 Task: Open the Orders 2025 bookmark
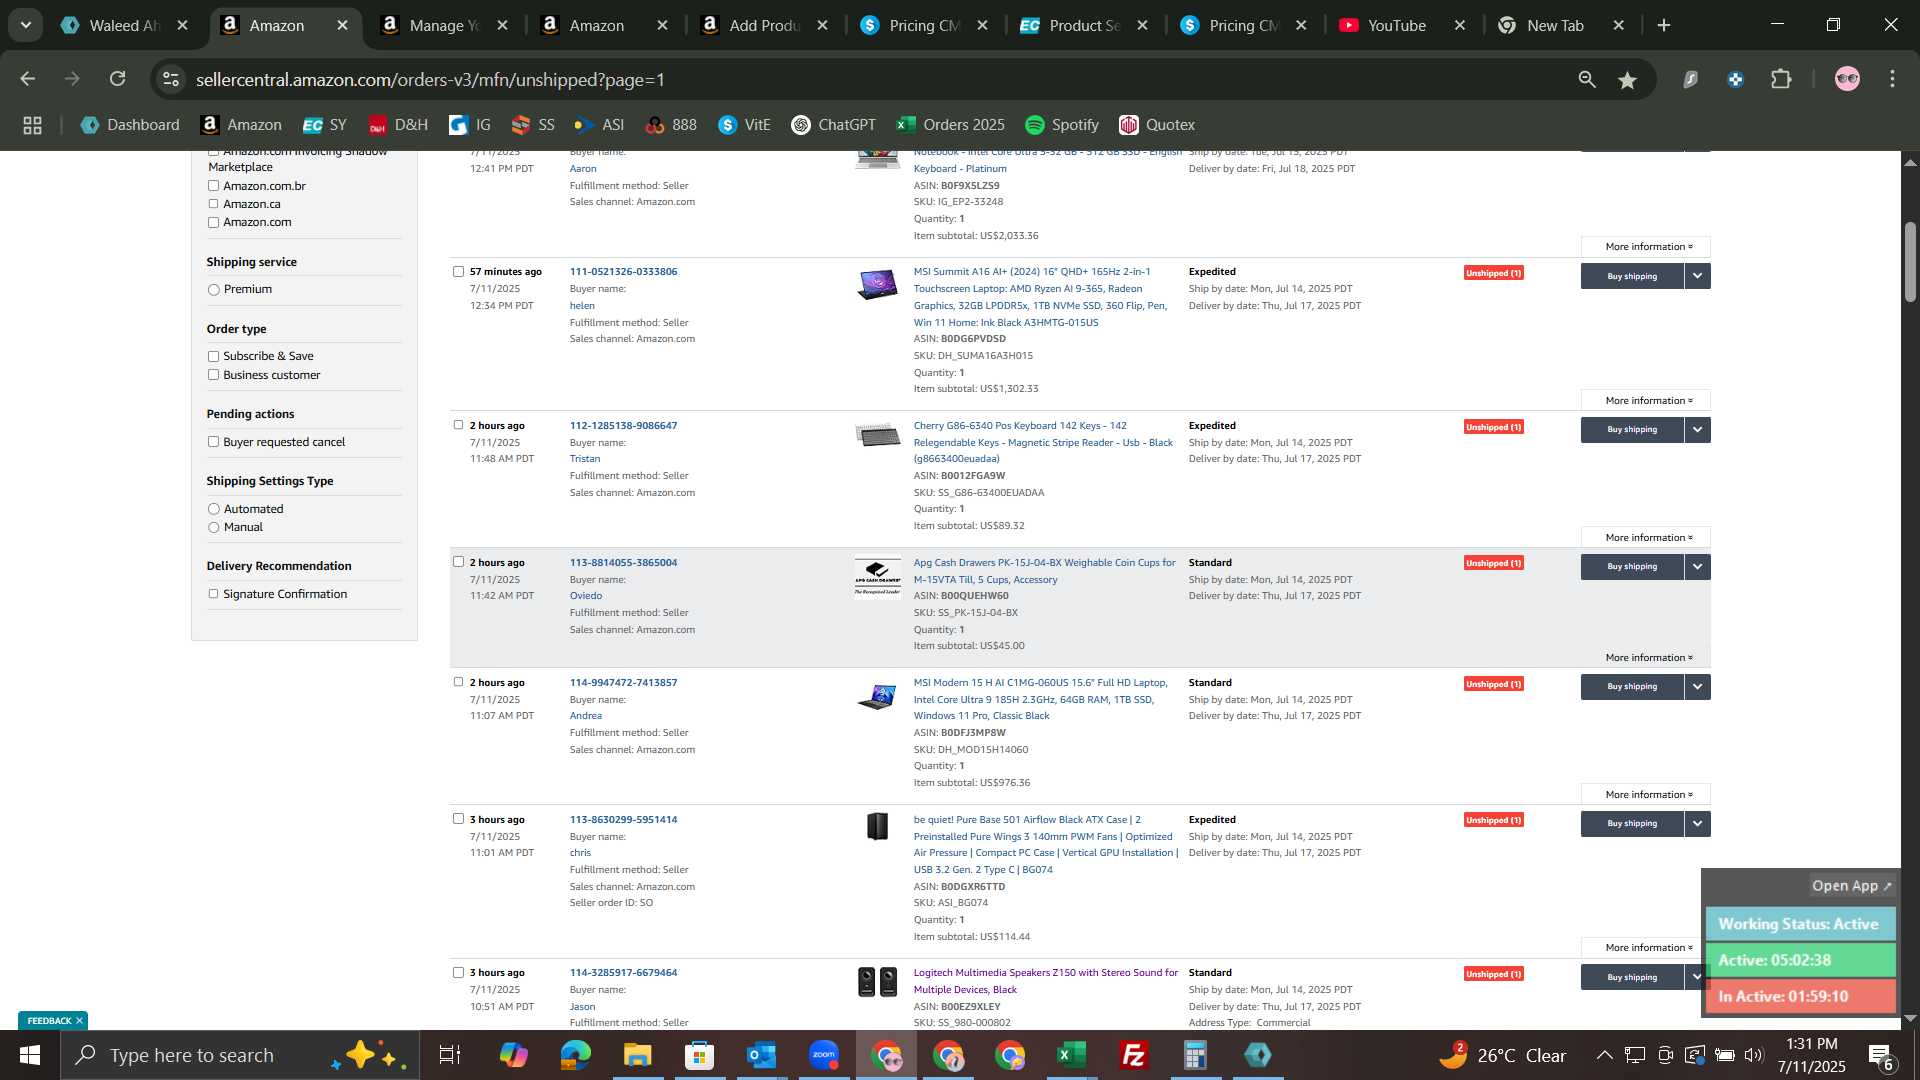[x=951, y=125]
